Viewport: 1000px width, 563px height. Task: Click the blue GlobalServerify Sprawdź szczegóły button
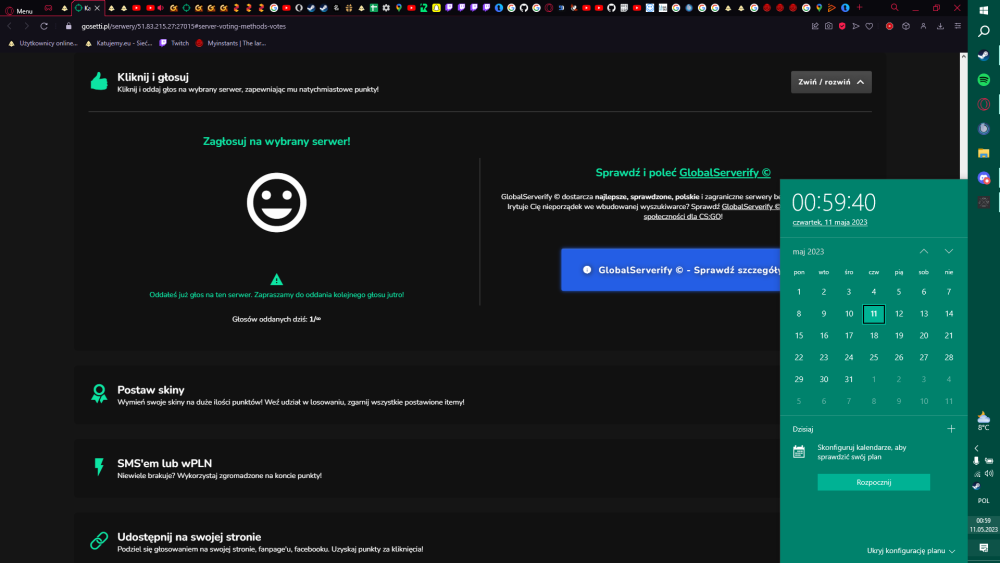pos(670,270)
